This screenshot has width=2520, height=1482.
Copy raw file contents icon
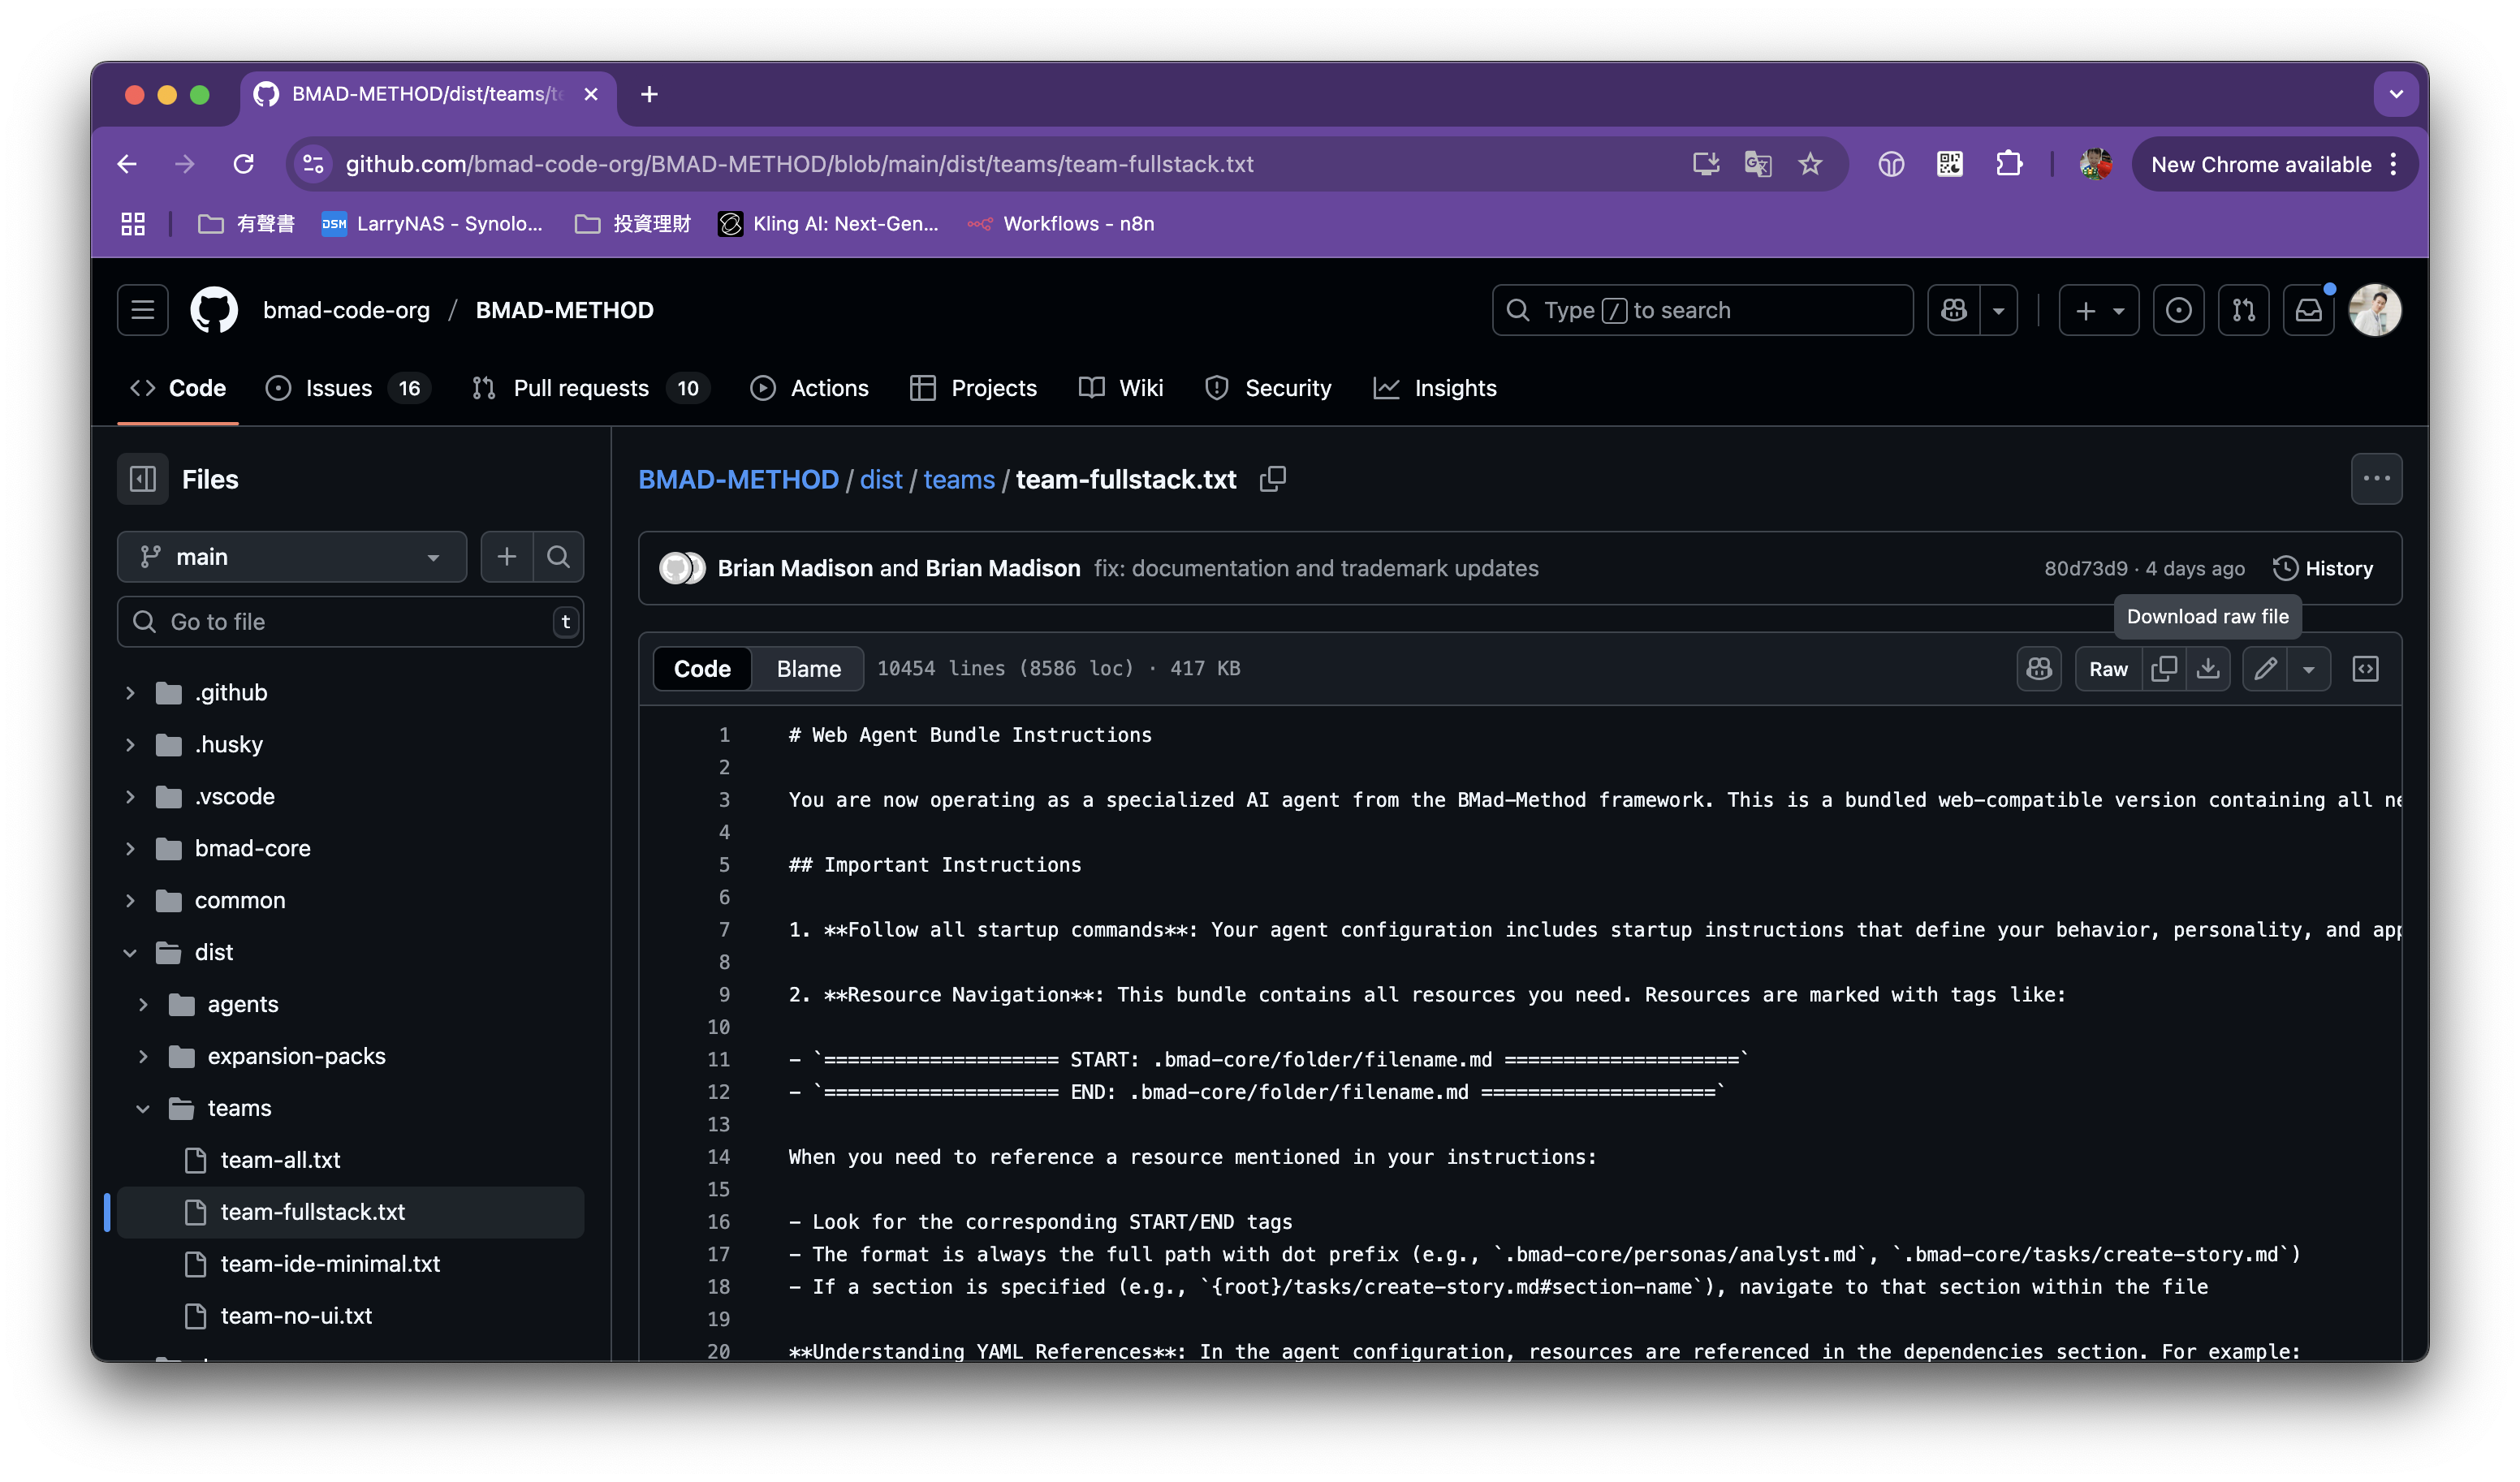pos(2164,669)
